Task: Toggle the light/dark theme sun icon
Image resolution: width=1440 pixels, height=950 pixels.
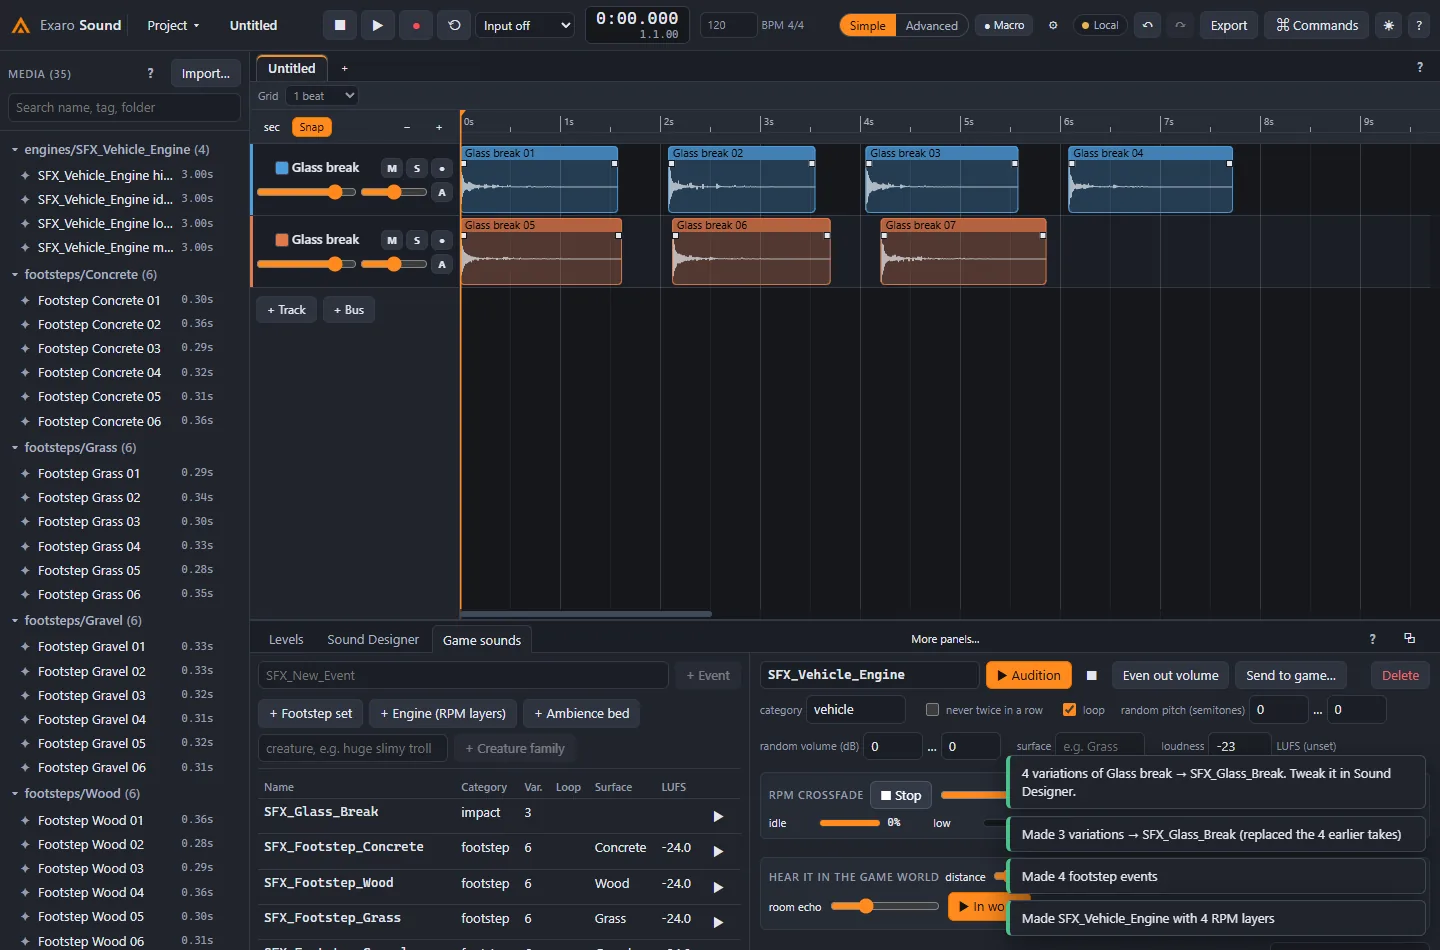Action: (x=1388, y=25)
